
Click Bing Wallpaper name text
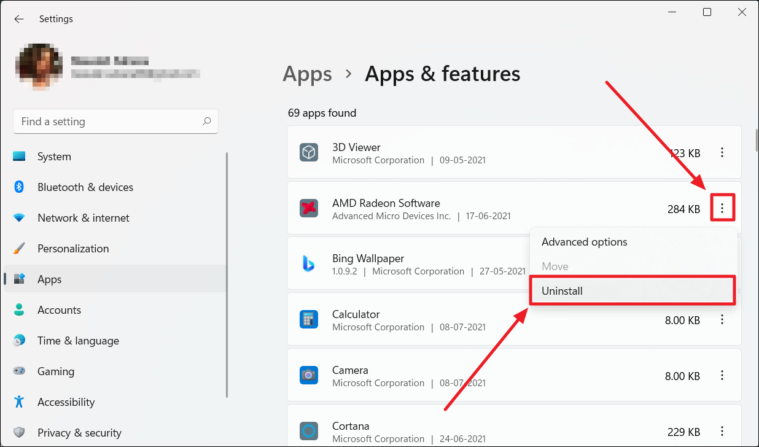click(x=368, y=259)
